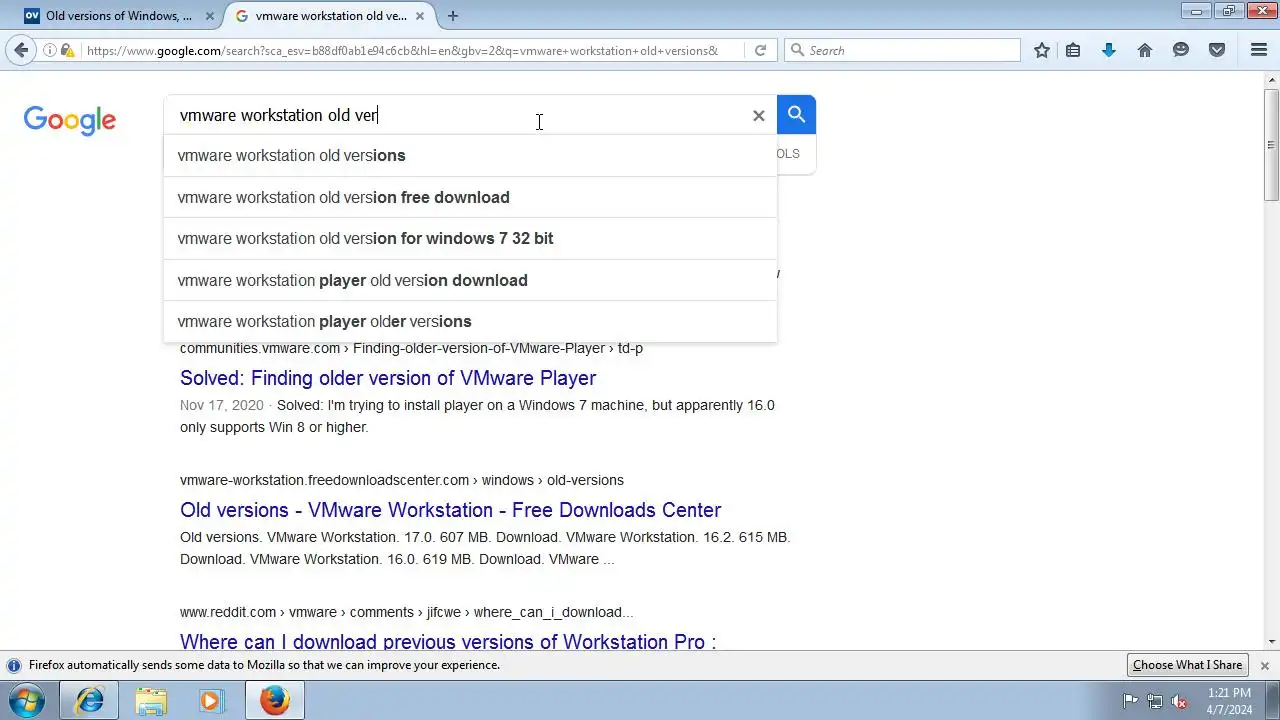Click the muted volume tray icon
This screenshot has width=1280, height=720.
pyautogui.click(x=1180, y=701)
